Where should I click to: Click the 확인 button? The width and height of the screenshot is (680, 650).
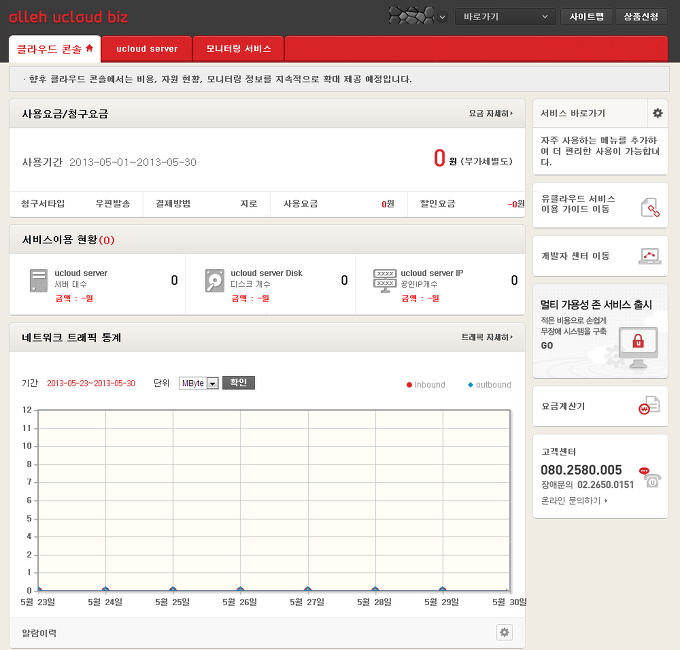click(239, 382)
